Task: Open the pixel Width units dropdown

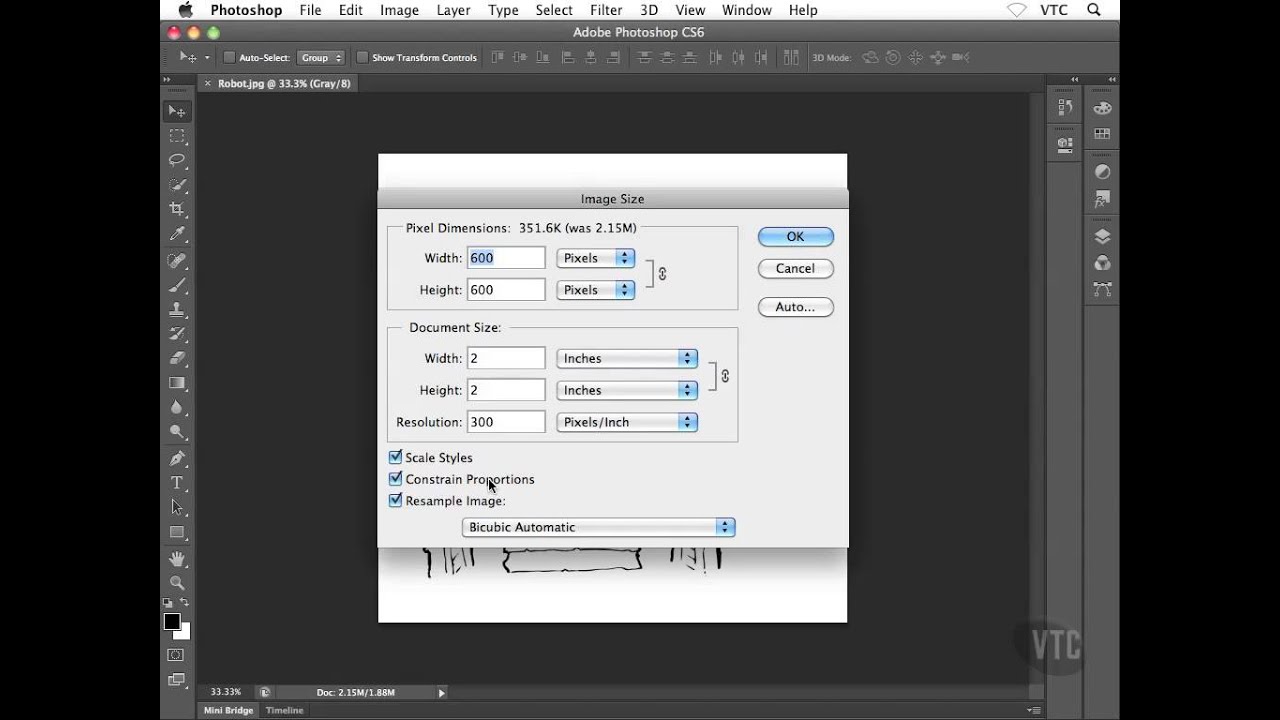Action: pyautogui.click(x=596, y=258)
